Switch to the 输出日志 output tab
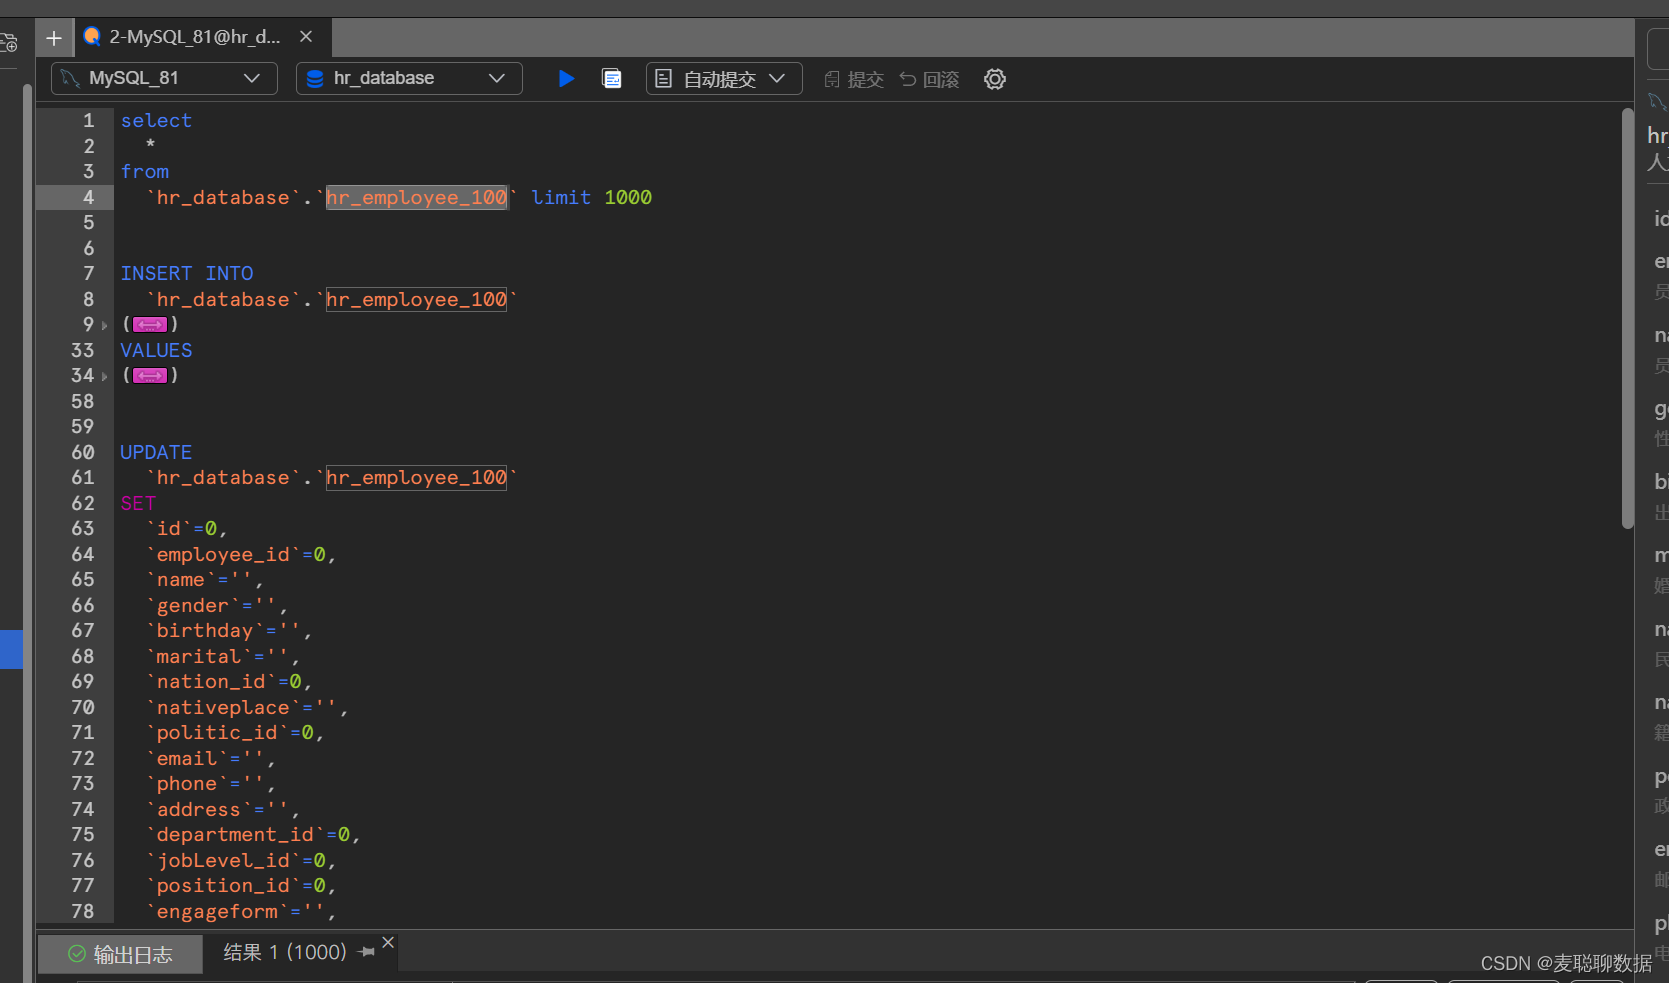 coord(121,954)
